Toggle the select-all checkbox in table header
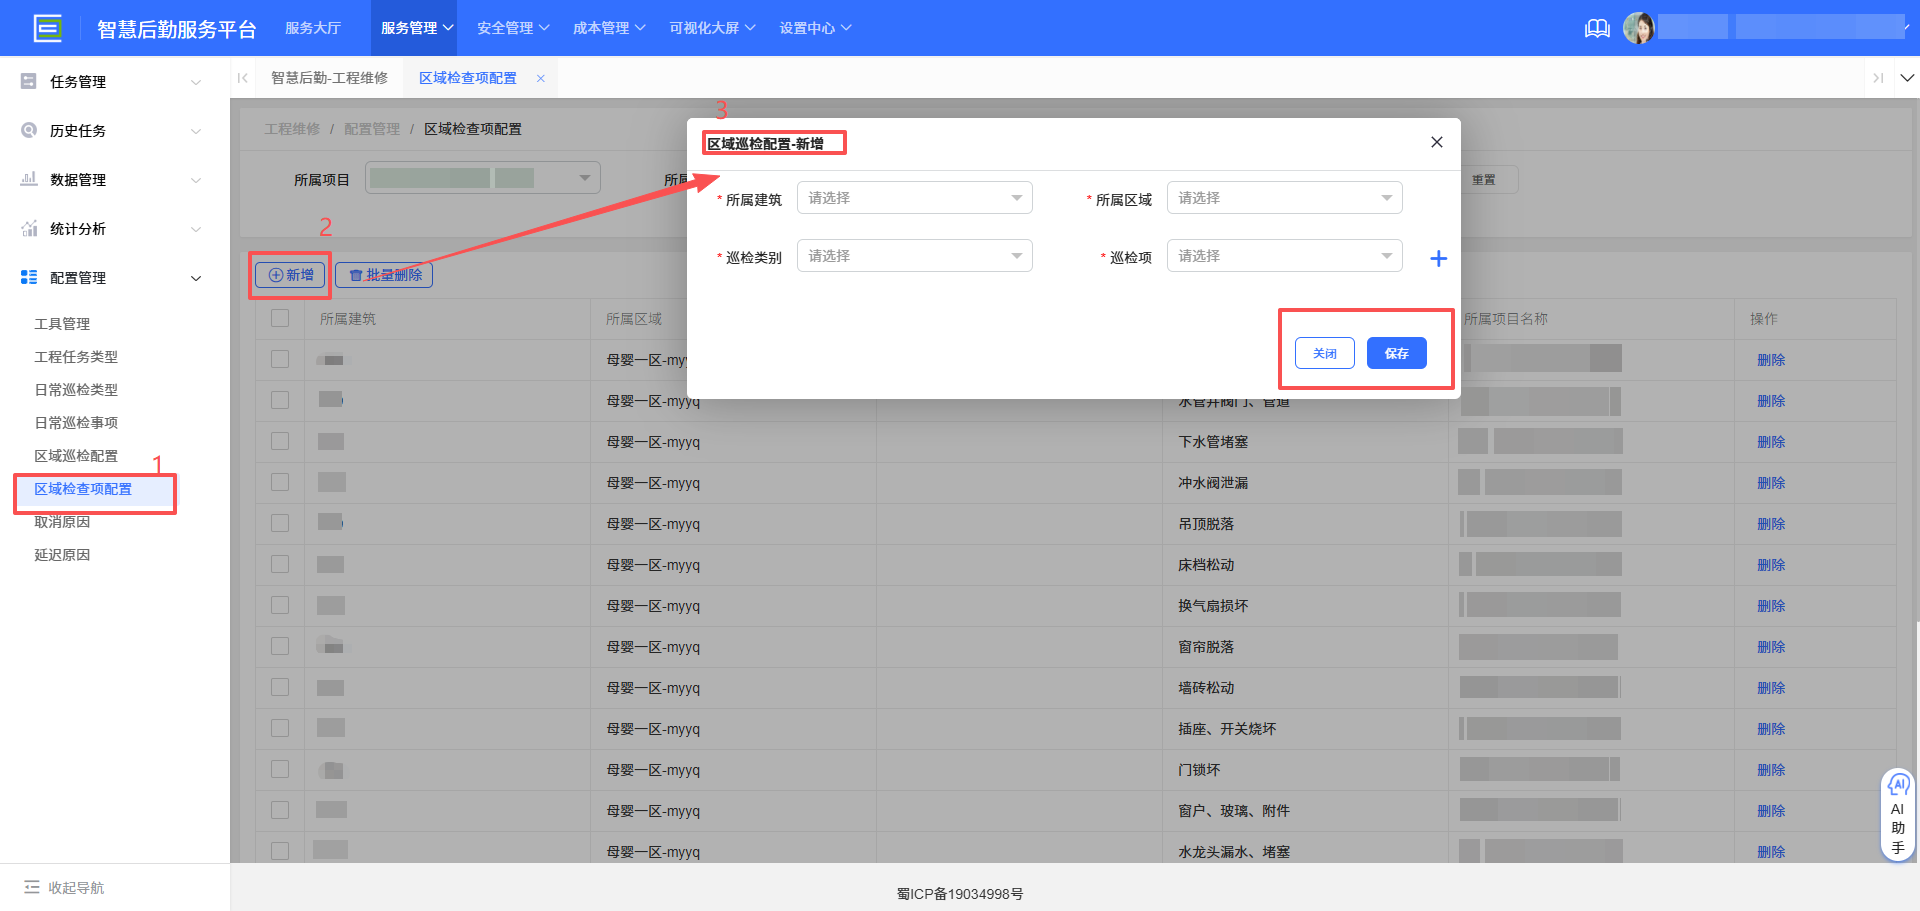Screen dimensions: 1920x911 coord(280,318)
